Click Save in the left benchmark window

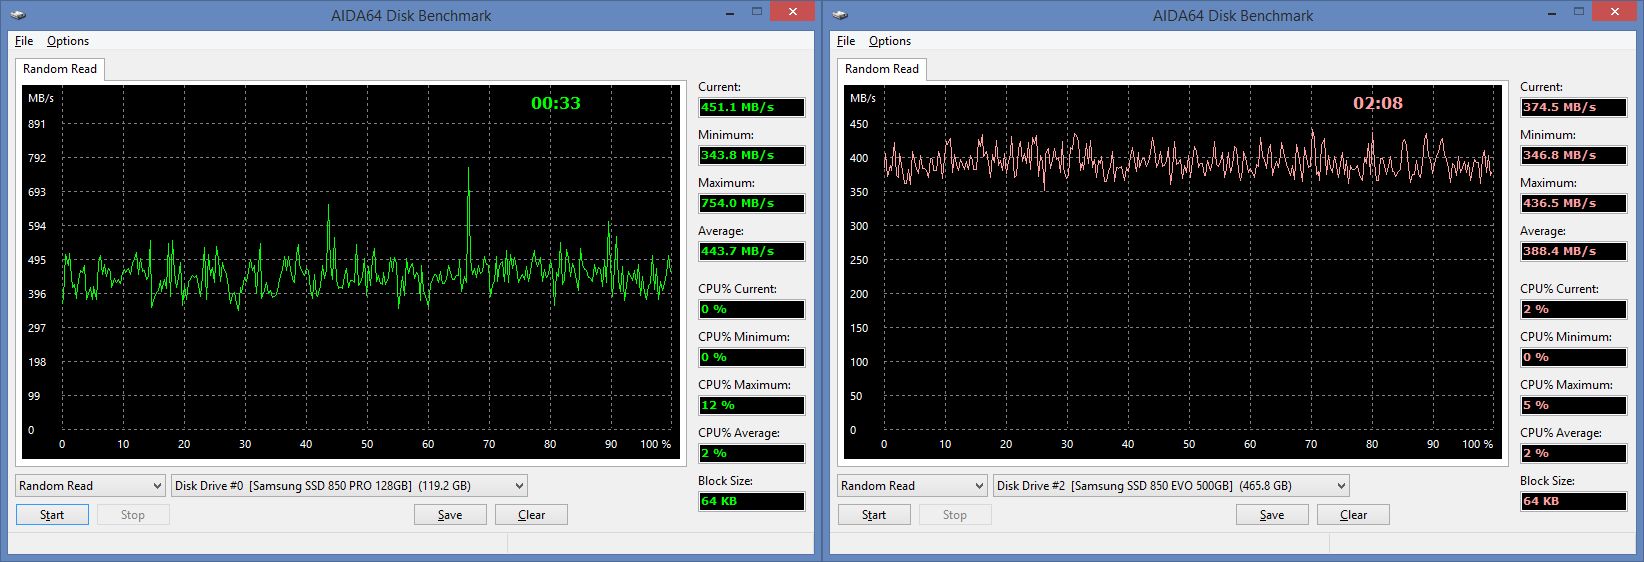(x=450, y=515)
